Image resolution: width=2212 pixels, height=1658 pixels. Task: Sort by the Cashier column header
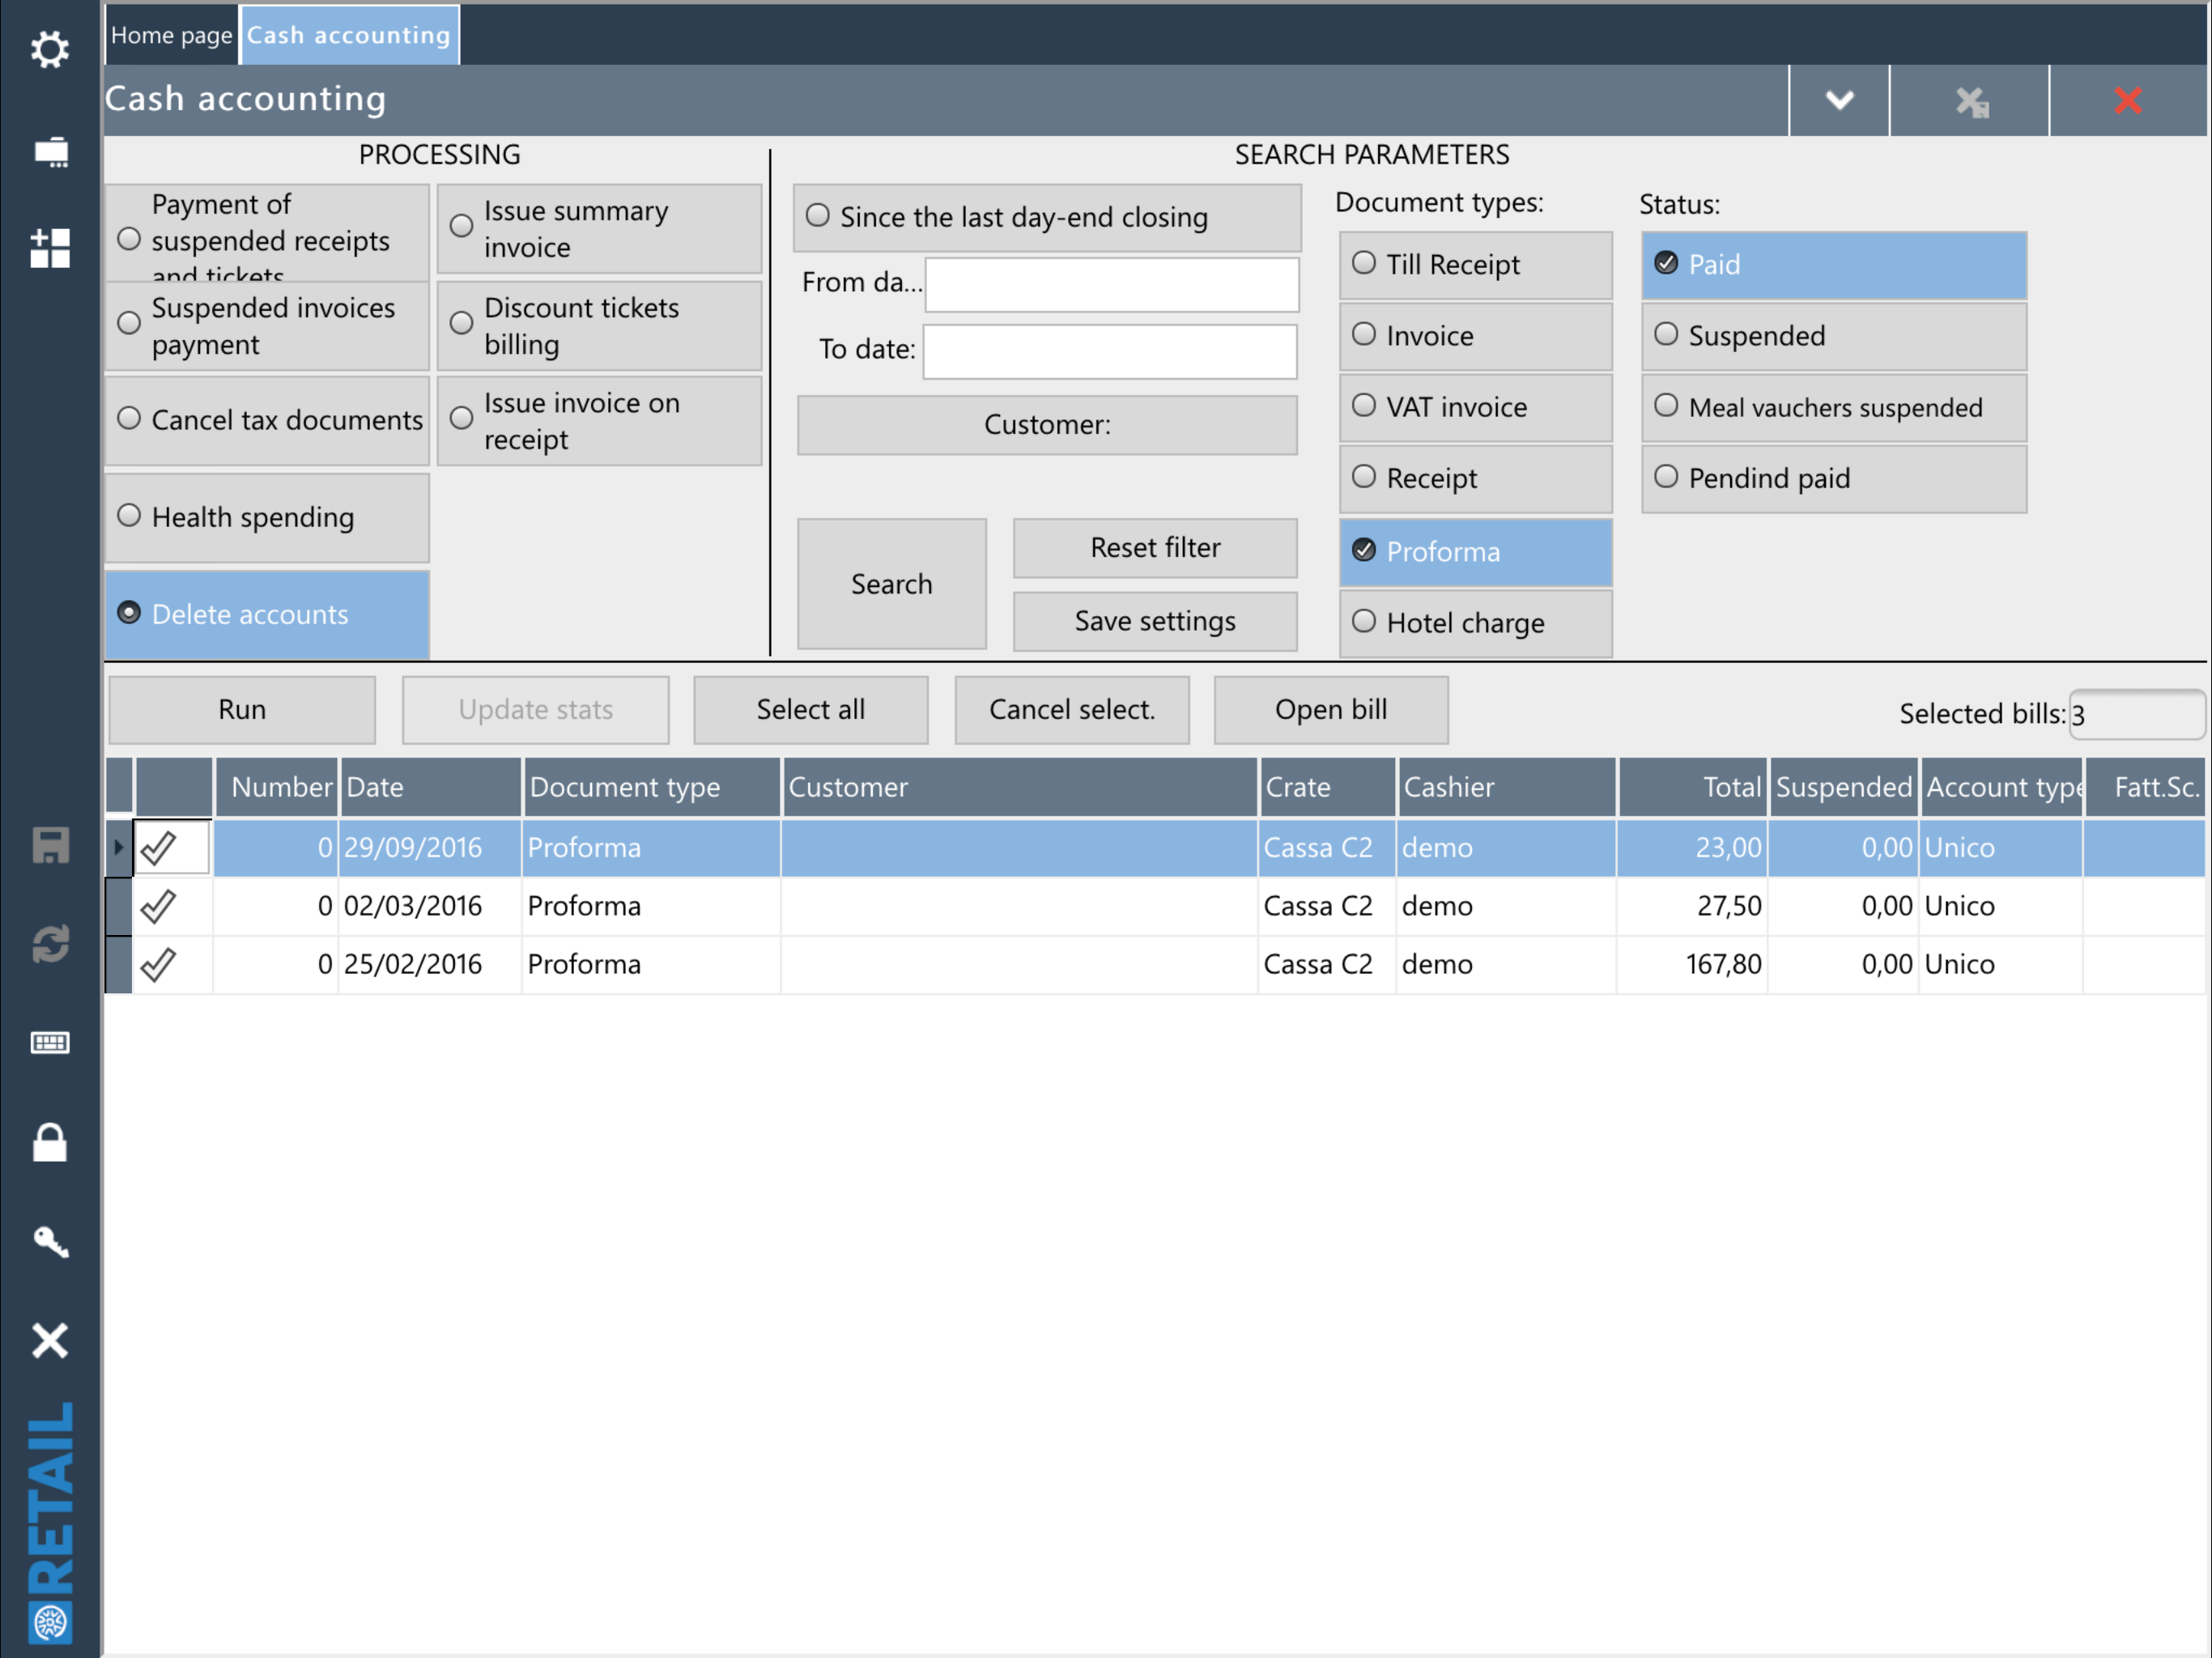(1506, 787)
